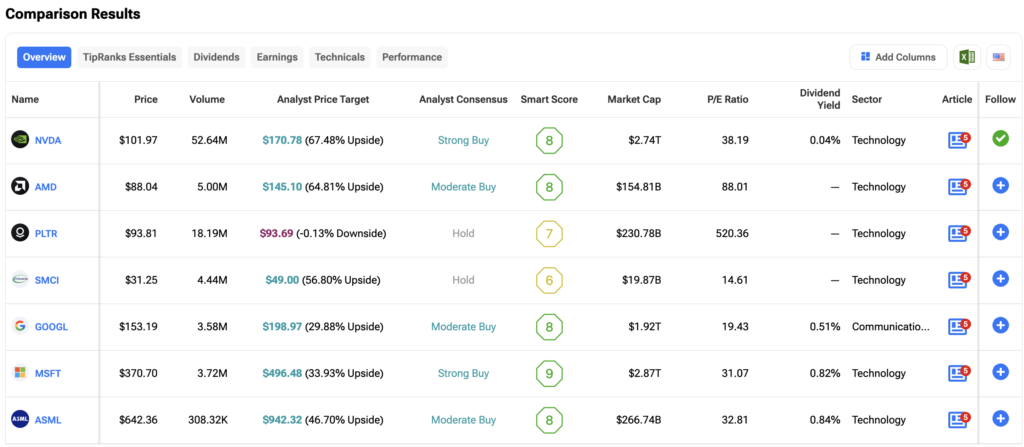Sort by the Market Cap header

click(x=634, y=99)
